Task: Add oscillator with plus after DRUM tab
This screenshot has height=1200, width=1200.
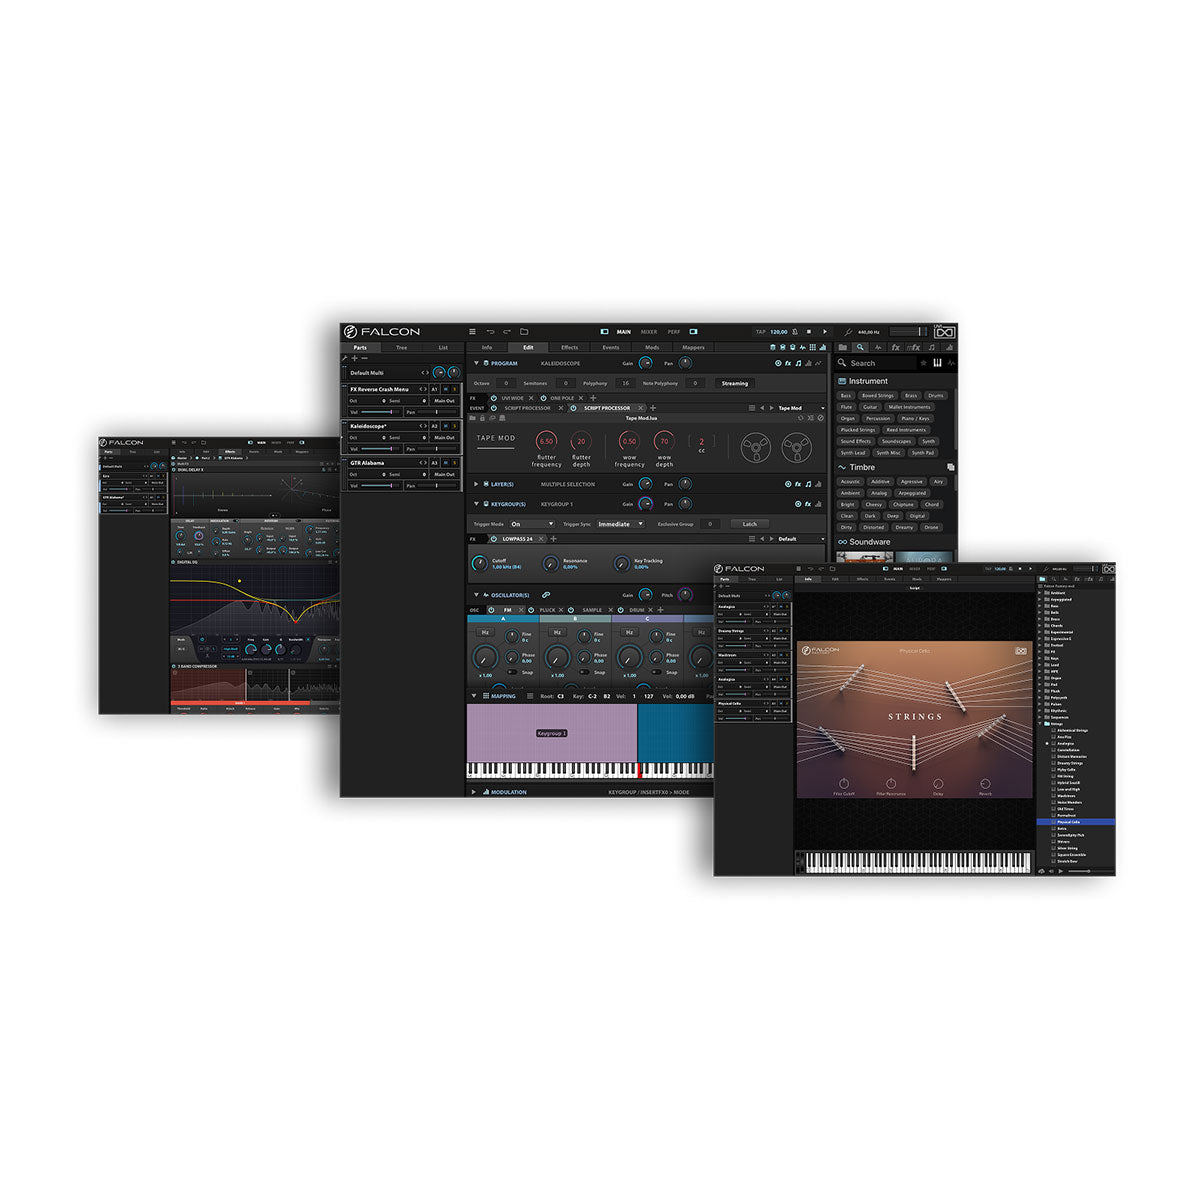Action: 661,609
